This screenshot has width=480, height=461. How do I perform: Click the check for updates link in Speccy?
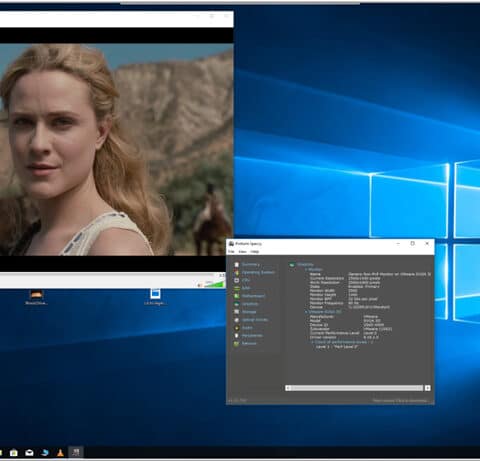pos(400,400)
